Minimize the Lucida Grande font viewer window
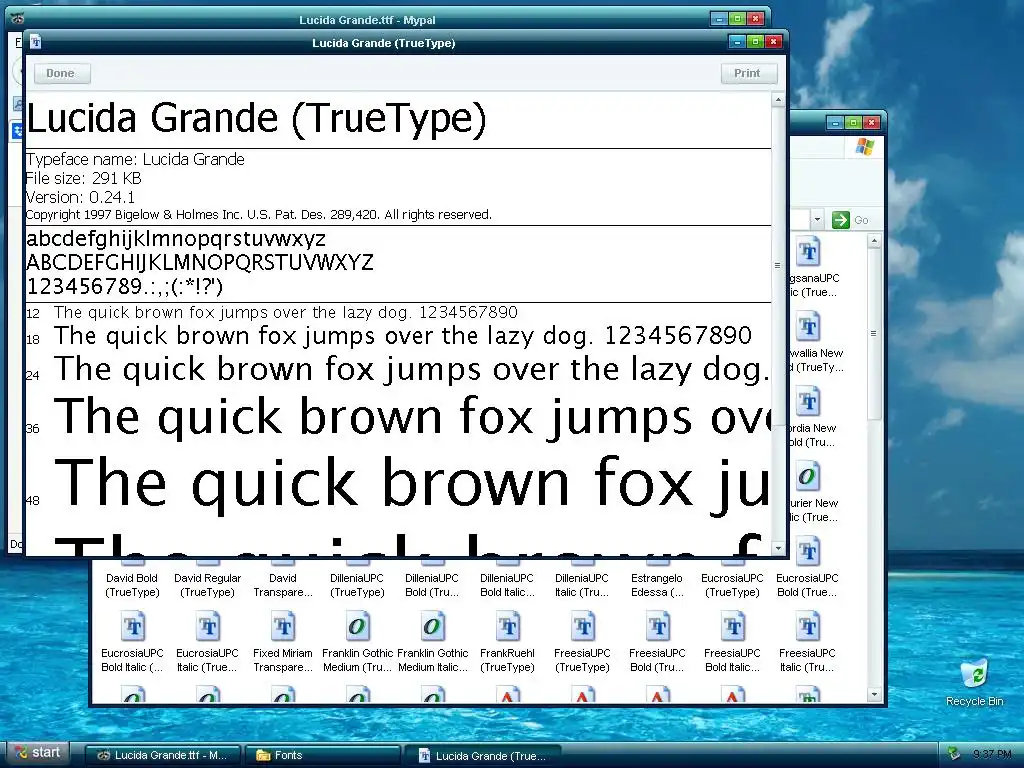 coord(737,42)
